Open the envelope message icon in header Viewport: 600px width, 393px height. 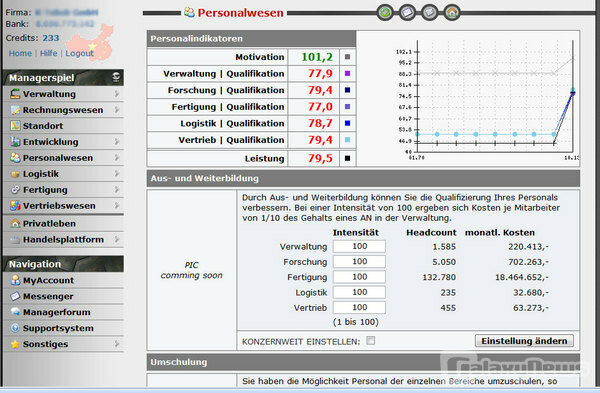(407, 13)
